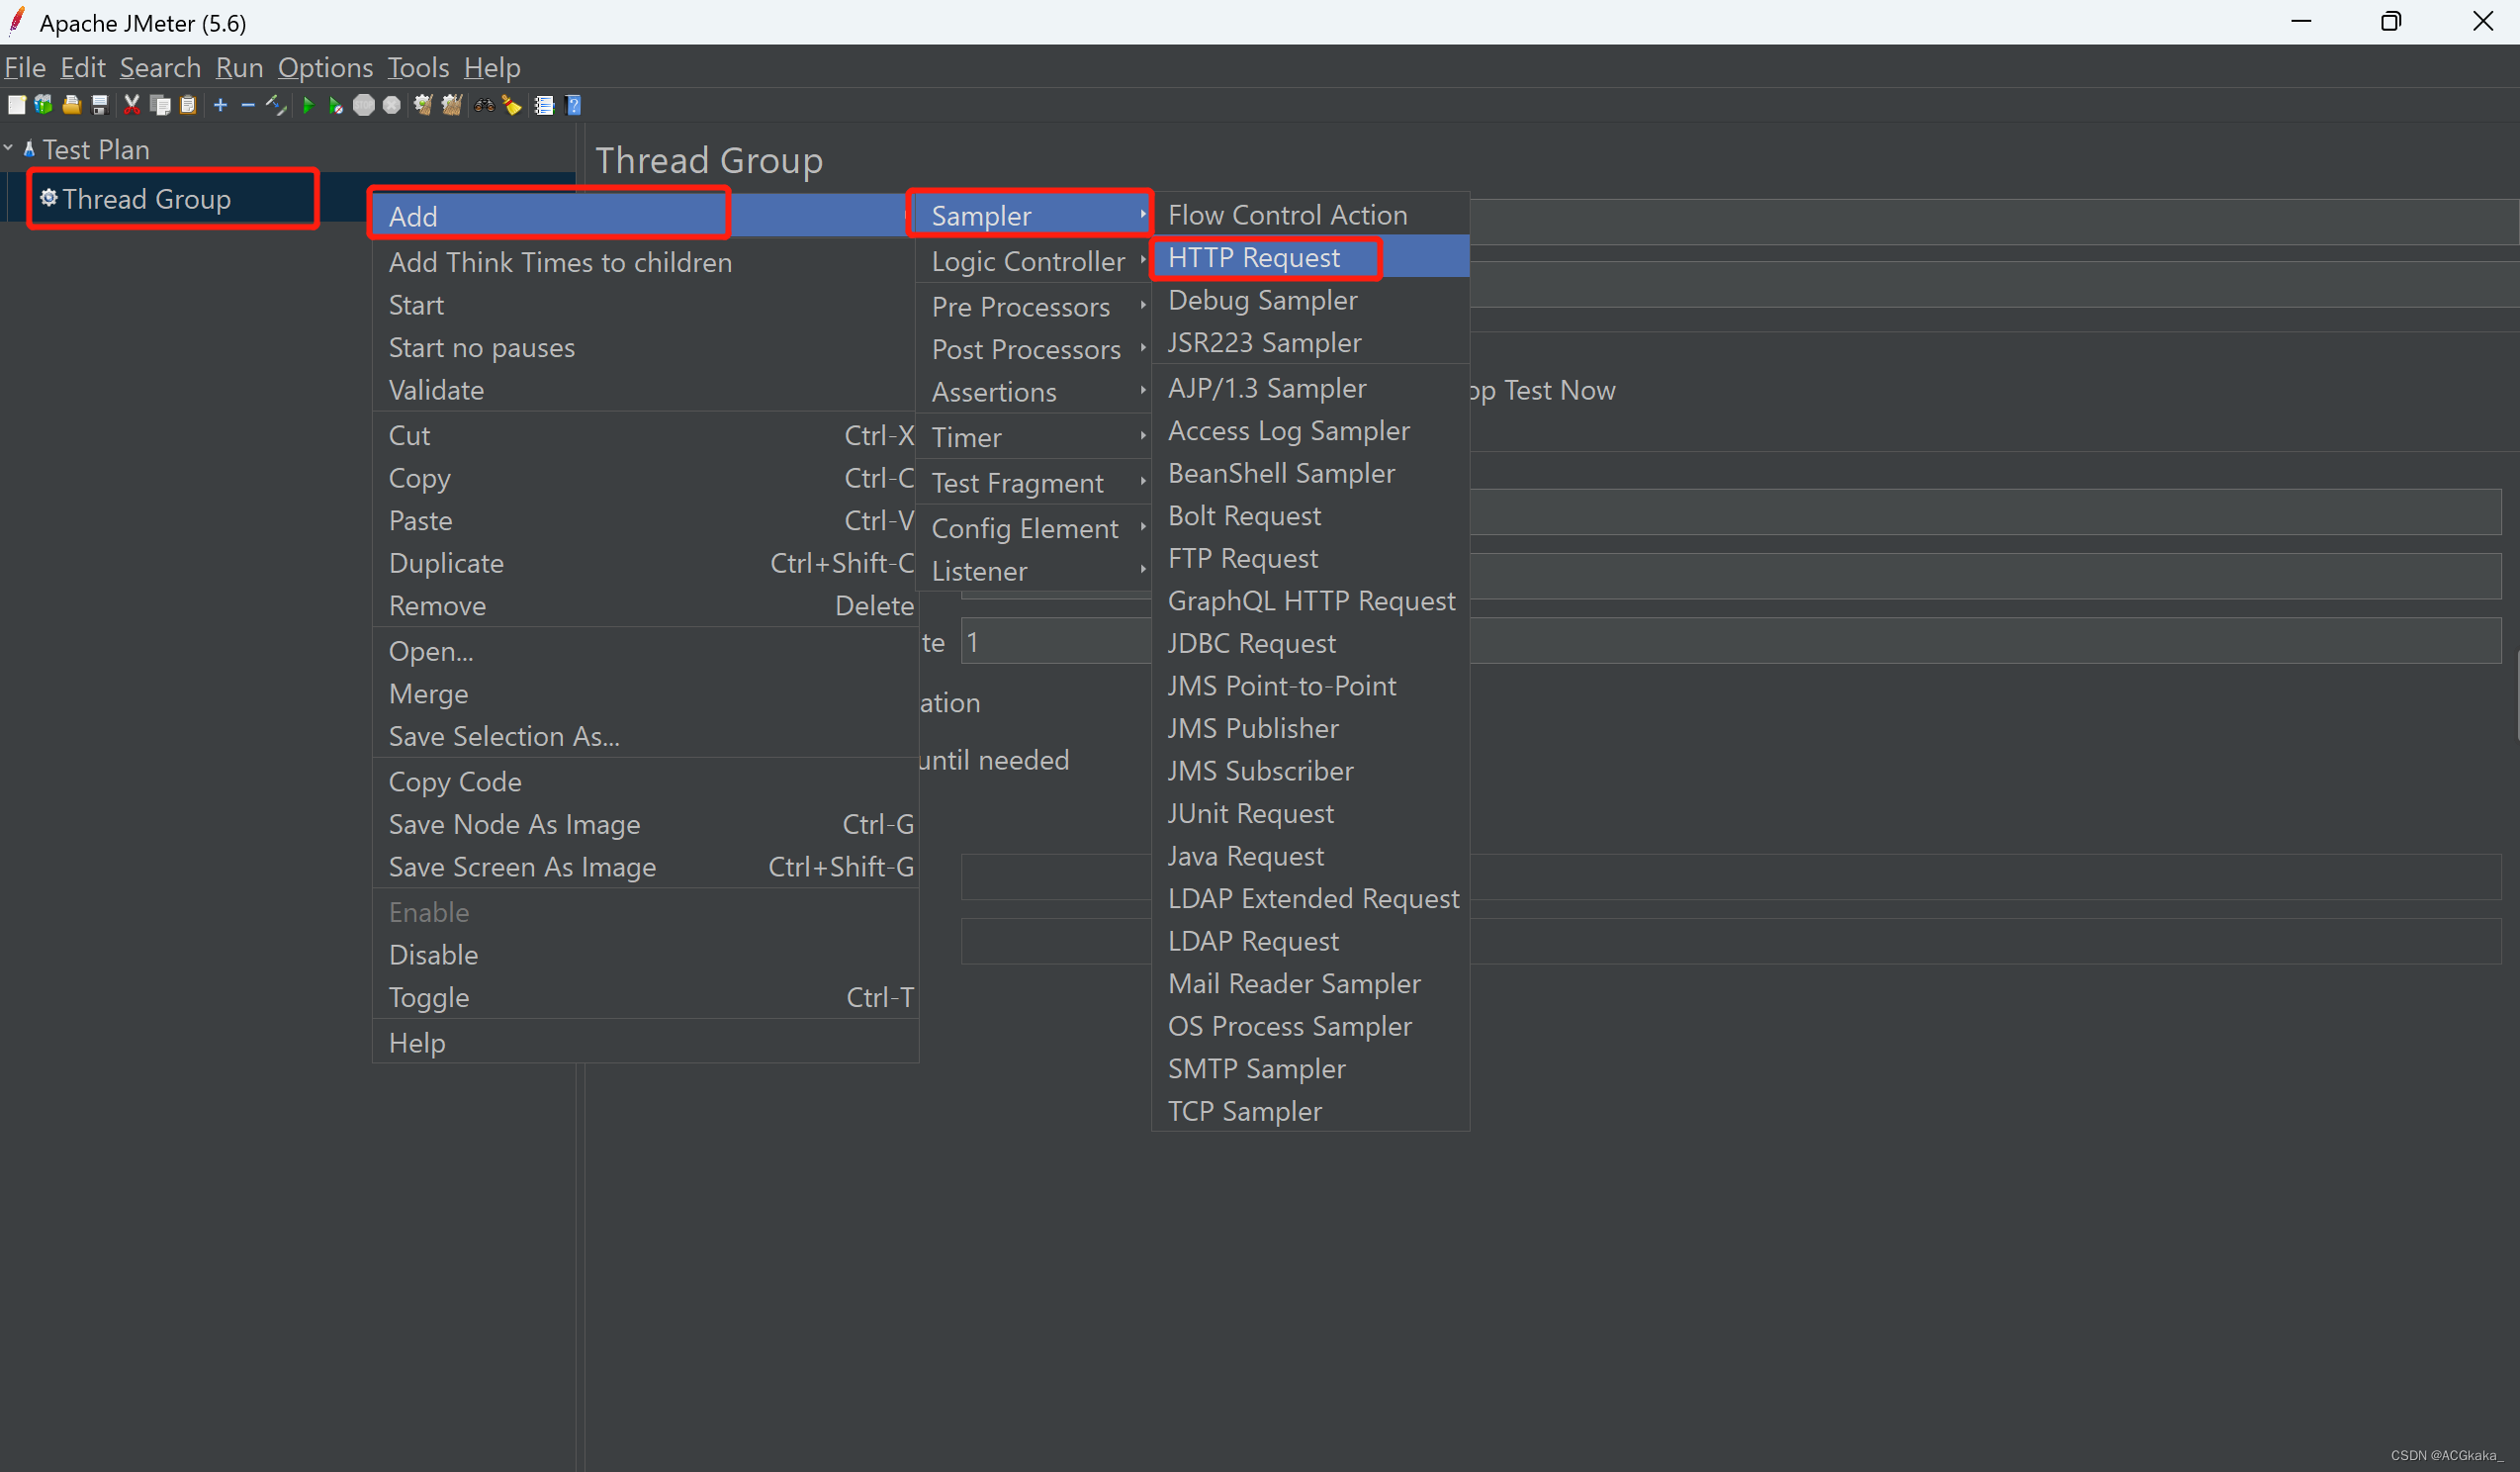The height and width of the screenshot is (1472, 2520).
Task: Choose Remove in the context menu
Action: [644, 605]
